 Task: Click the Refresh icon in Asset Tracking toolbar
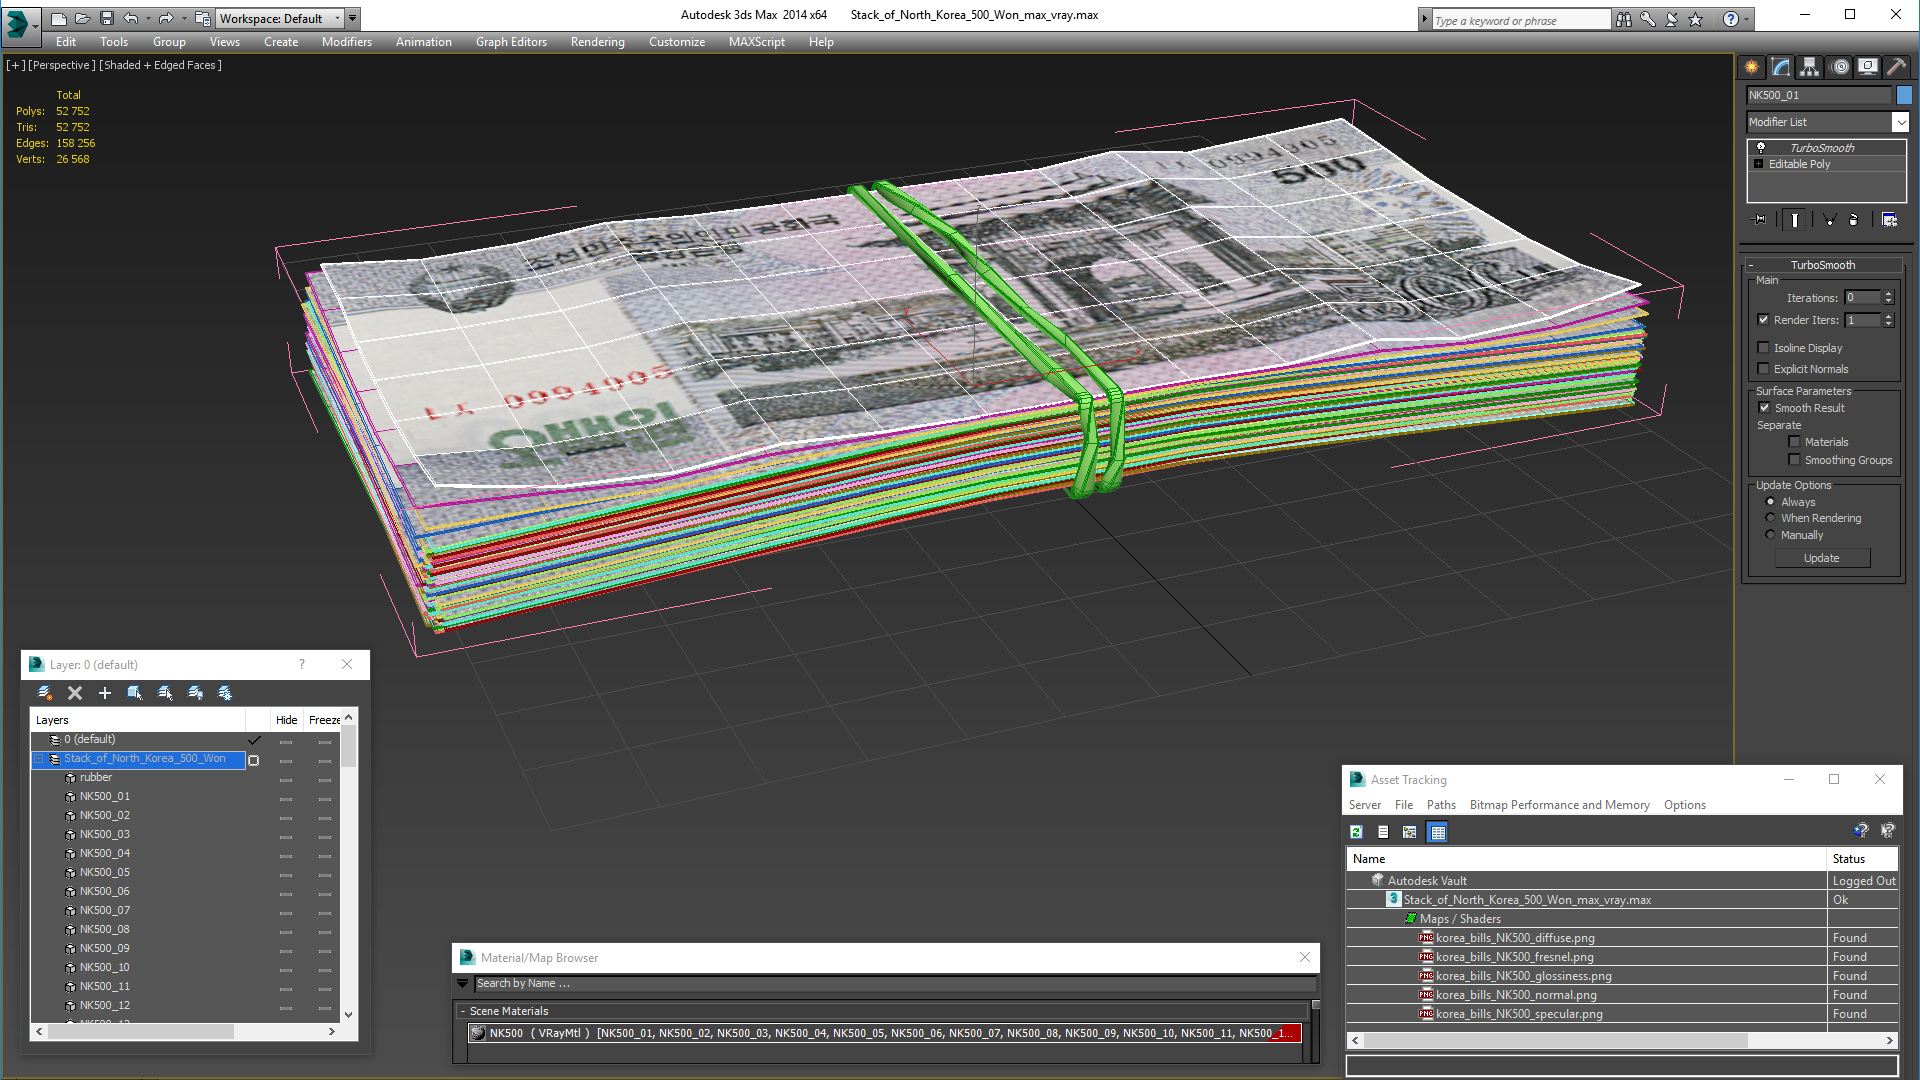click(x=1357, y=832)
